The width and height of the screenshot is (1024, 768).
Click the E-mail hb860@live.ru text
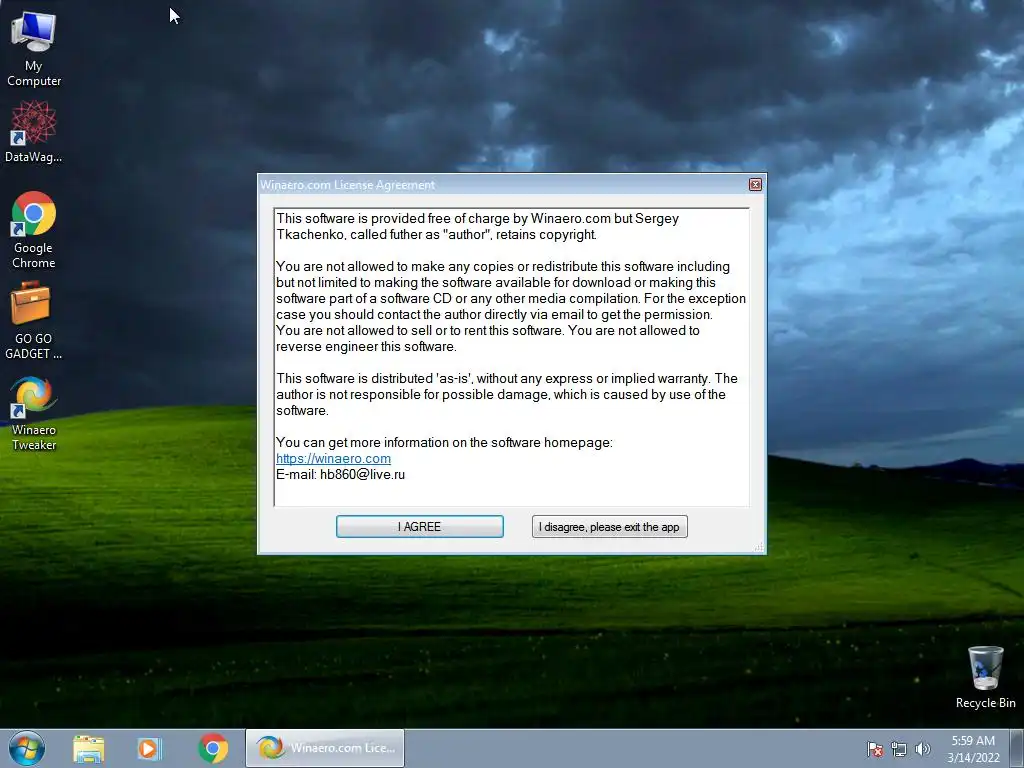click(x=340, y=475)
